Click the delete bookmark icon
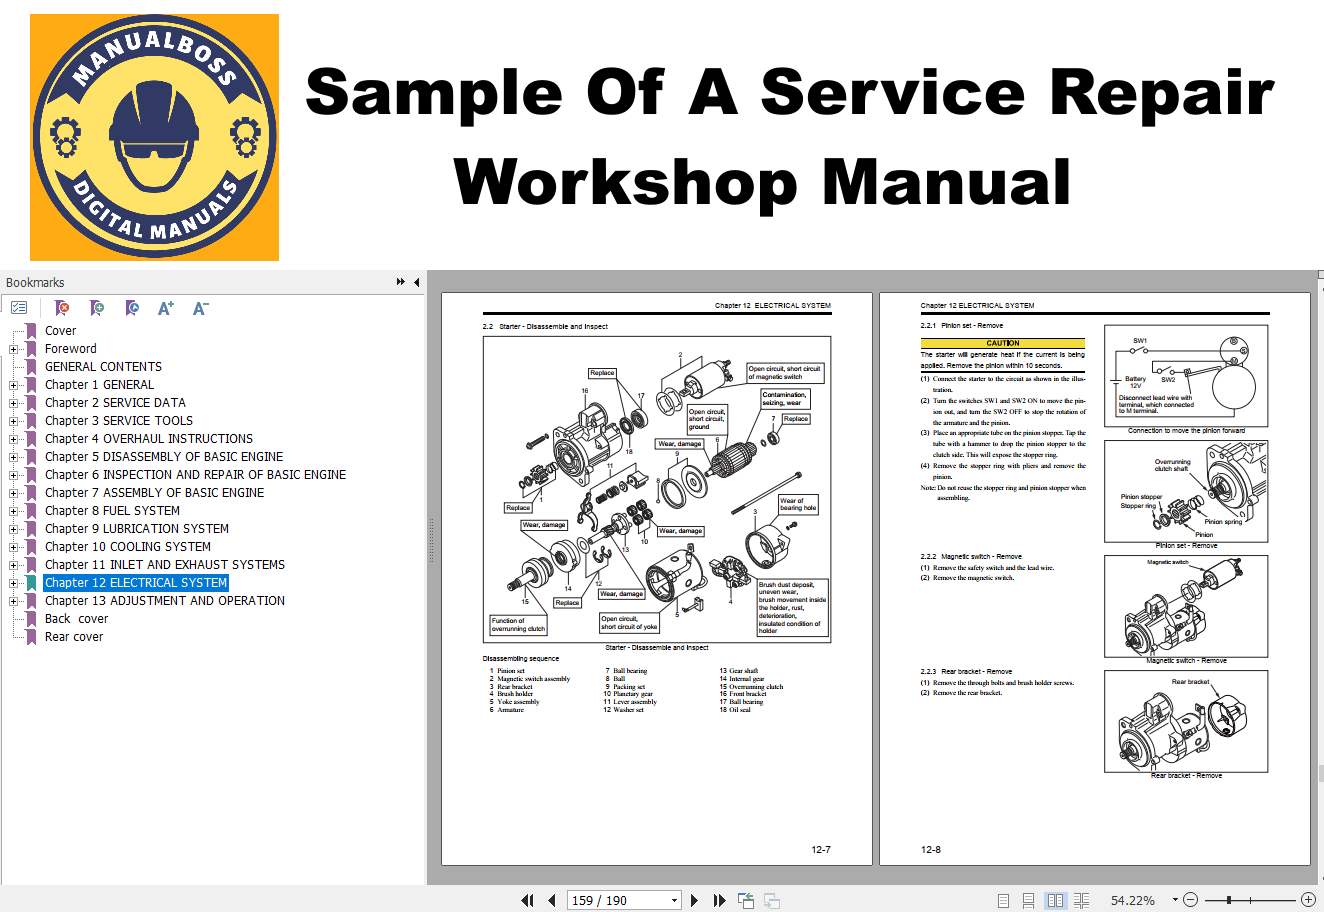The image size is (1324, 912). coord(62,308)
